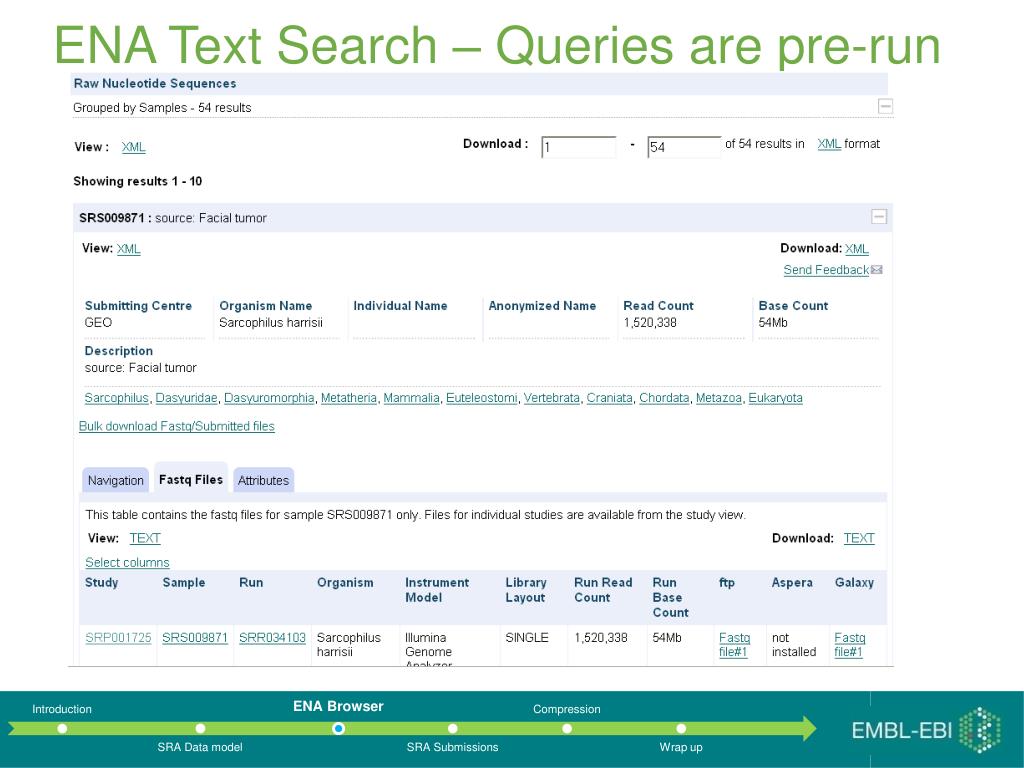Open the Dasyuromorphia taxonomy link
The height and width of the screenshot is (768, 1024).
tap(269, 398)
